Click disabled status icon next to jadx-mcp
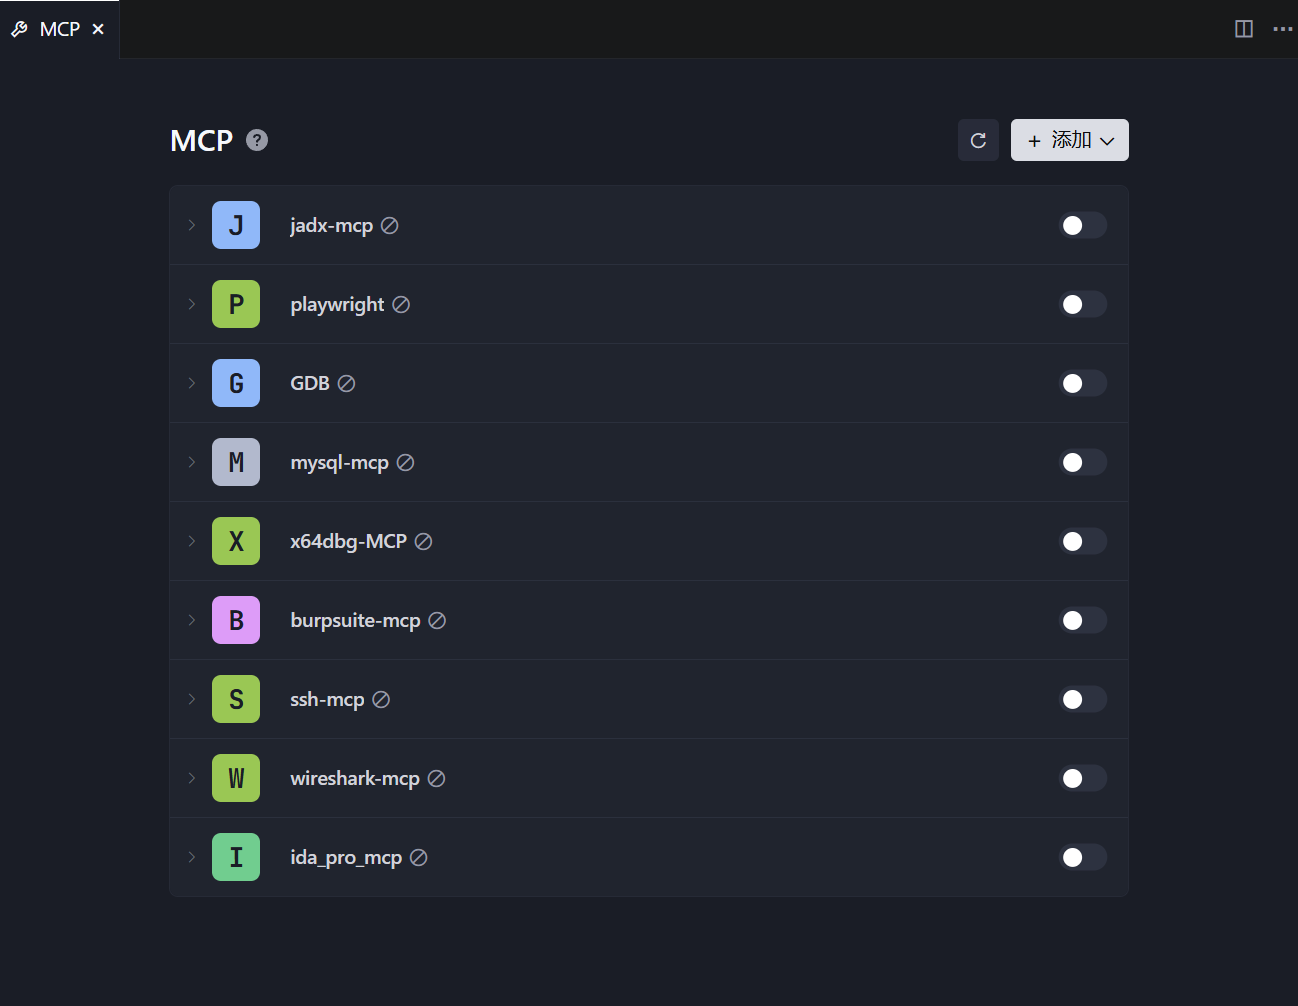The image size is (1298, 1006). pyautogui.click(x=390, y=226)
